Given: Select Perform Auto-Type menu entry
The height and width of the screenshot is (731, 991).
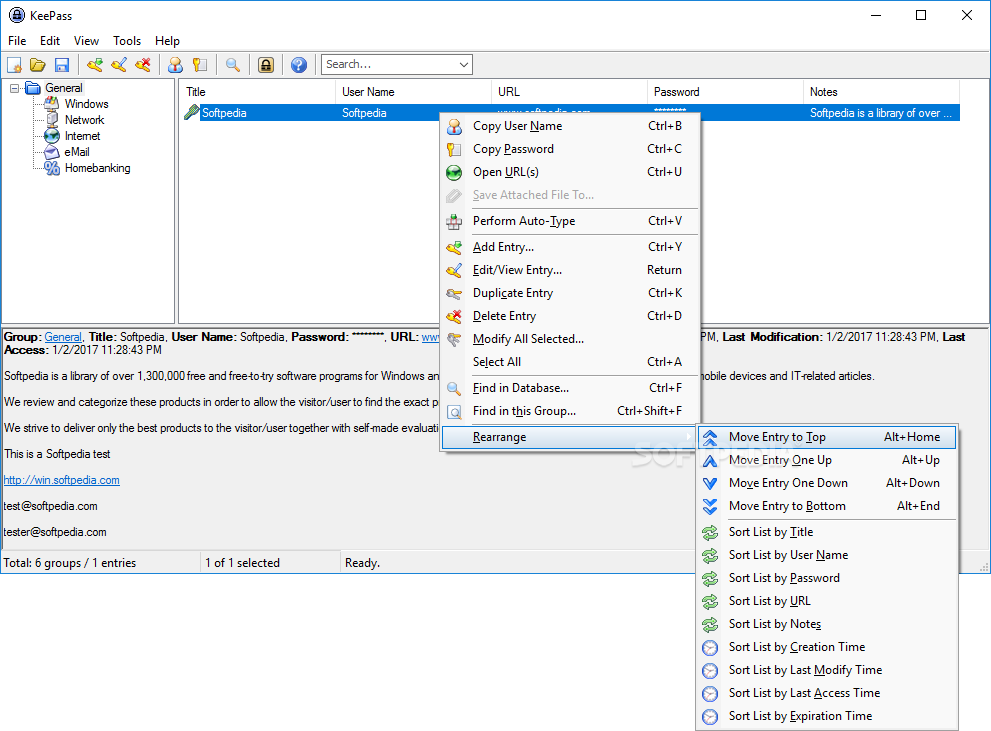Looking at the screenshot, I should [x=569, y=221].
